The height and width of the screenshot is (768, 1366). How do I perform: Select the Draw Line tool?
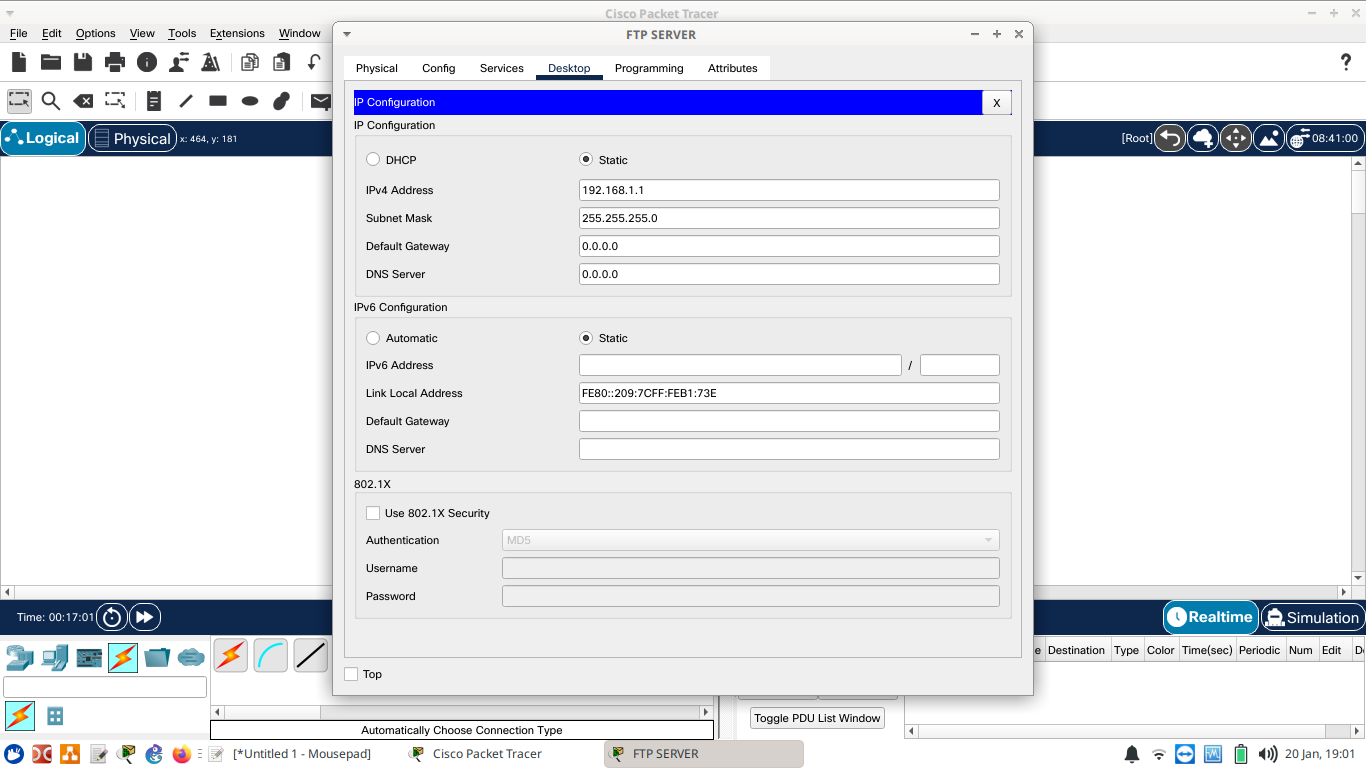[x=186, y=101]
